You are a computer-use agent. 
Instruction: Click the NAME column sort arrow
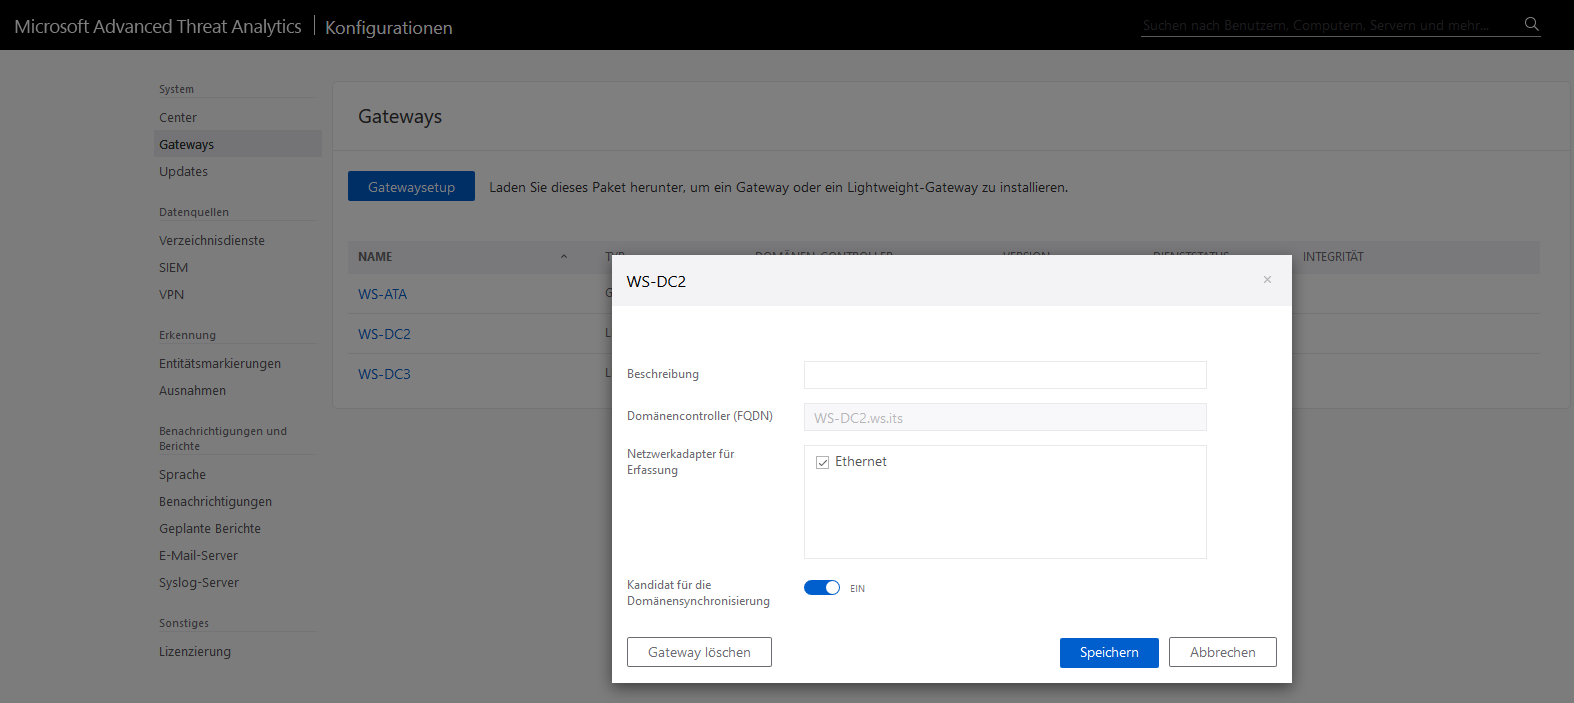(x=564, y=257)
